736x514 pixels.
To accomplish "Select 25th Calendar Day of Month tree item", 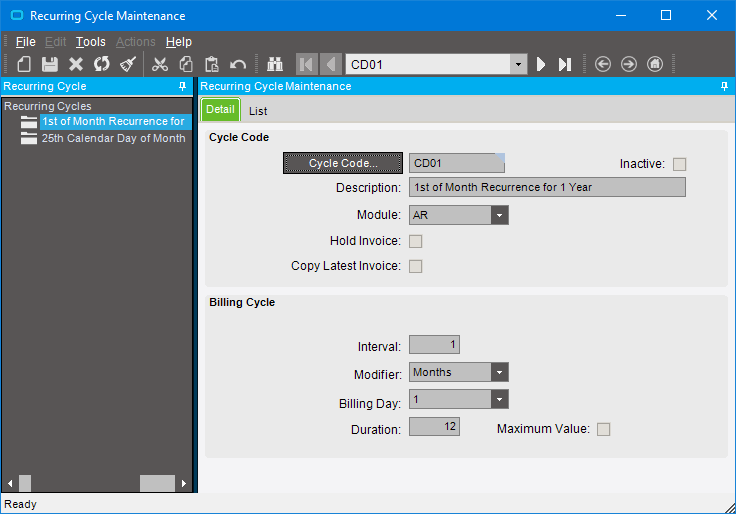I will pos(113,138).
